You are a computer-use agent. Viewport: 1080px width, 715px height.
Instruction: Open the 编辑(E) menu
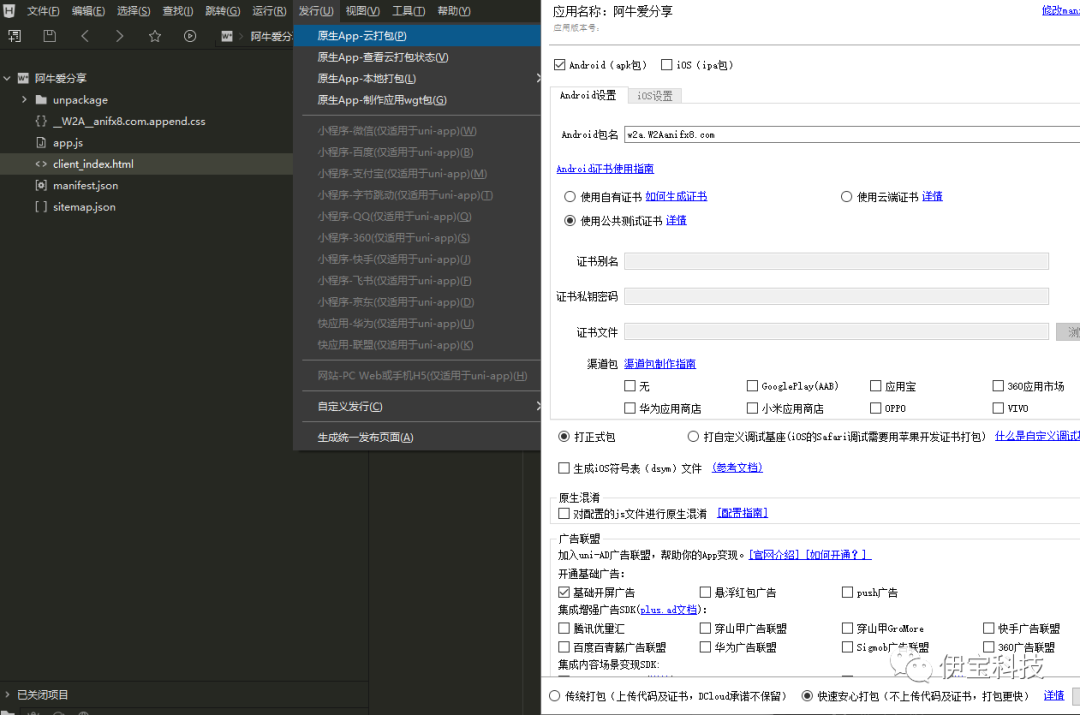point(88,11)
